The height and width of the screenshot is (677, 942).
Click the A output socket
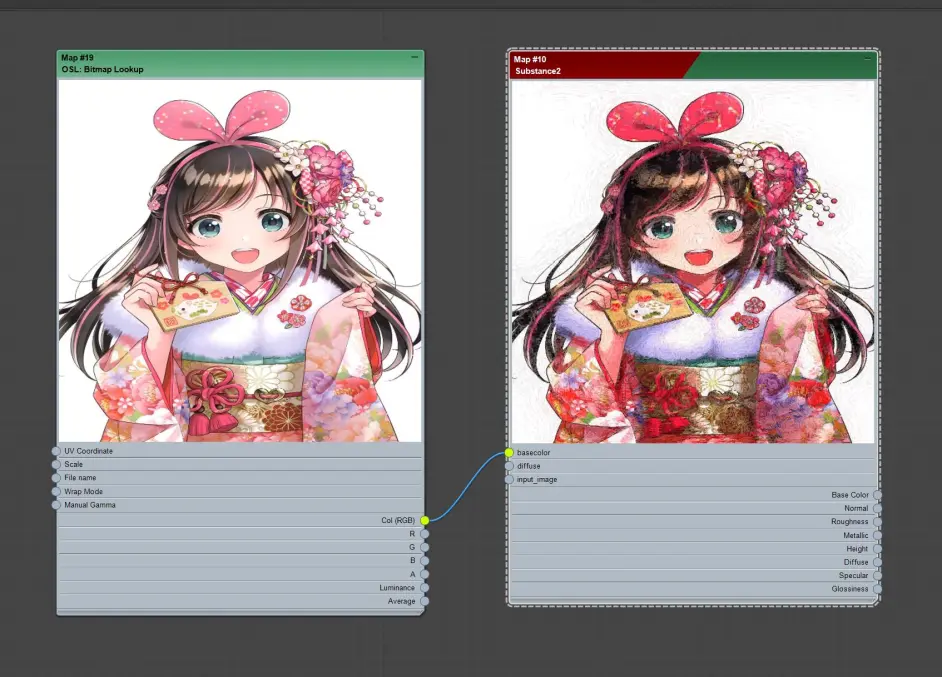(x=425, y=574)
